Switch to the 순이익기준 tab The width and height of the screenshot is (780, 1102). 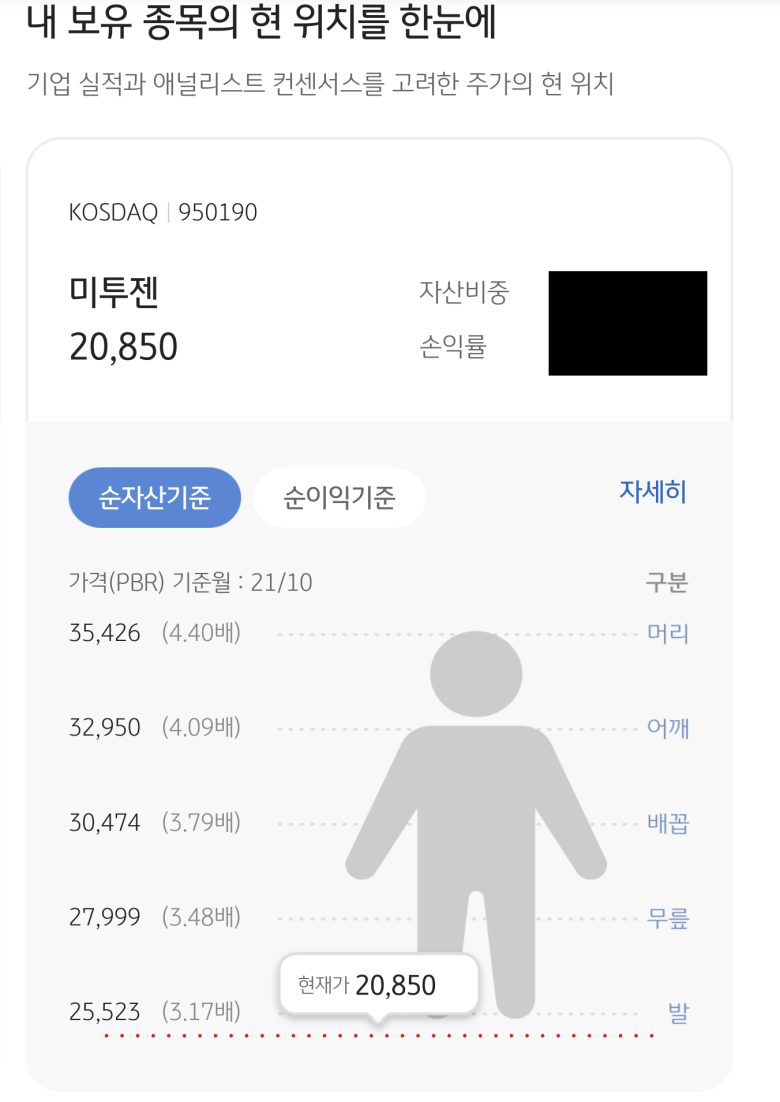coord(339,498)
